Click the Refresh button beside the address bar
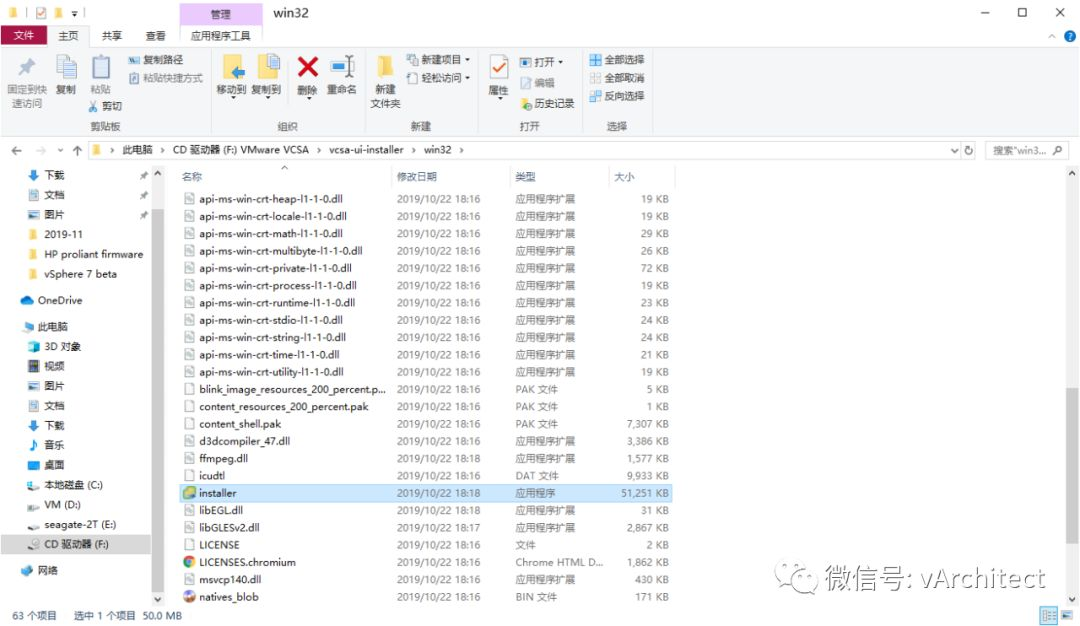Viewport: 1080px width, 626px height. pos(968,150)
